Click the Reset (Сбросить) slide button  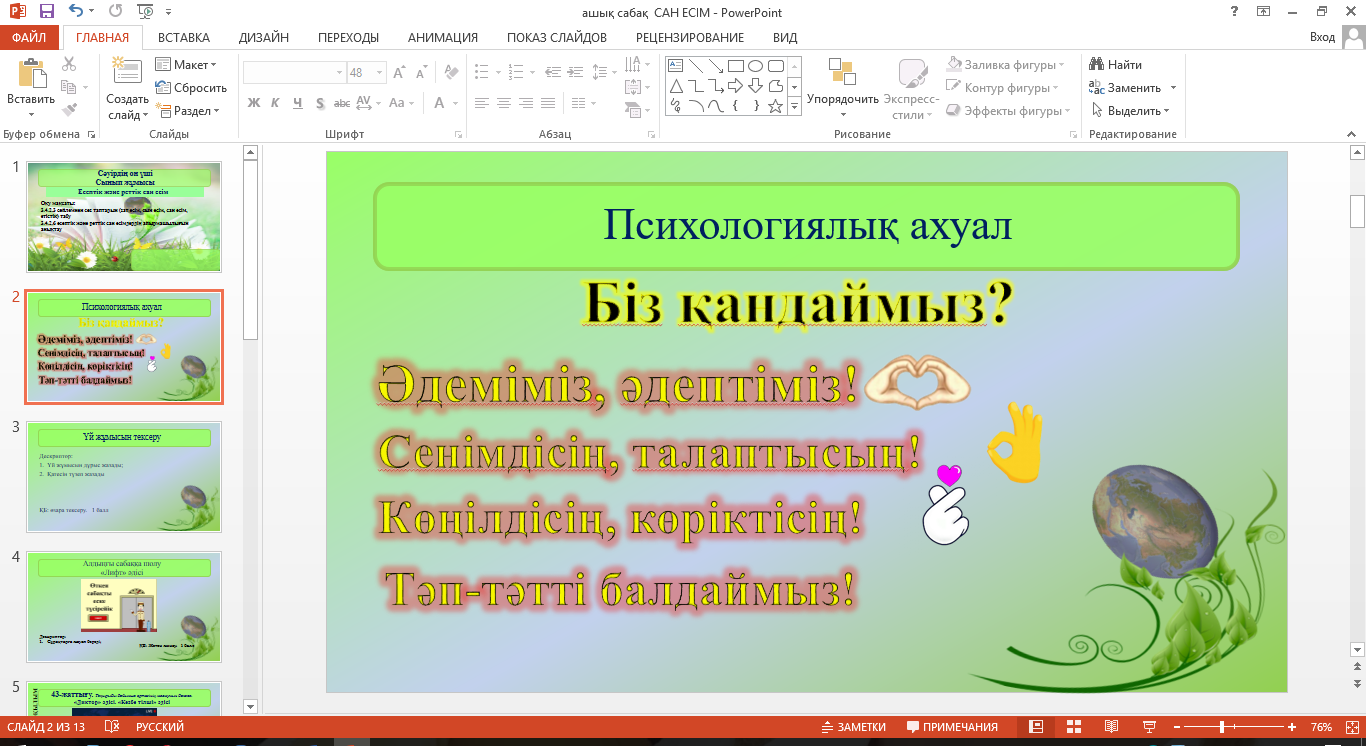coord(191,87)
